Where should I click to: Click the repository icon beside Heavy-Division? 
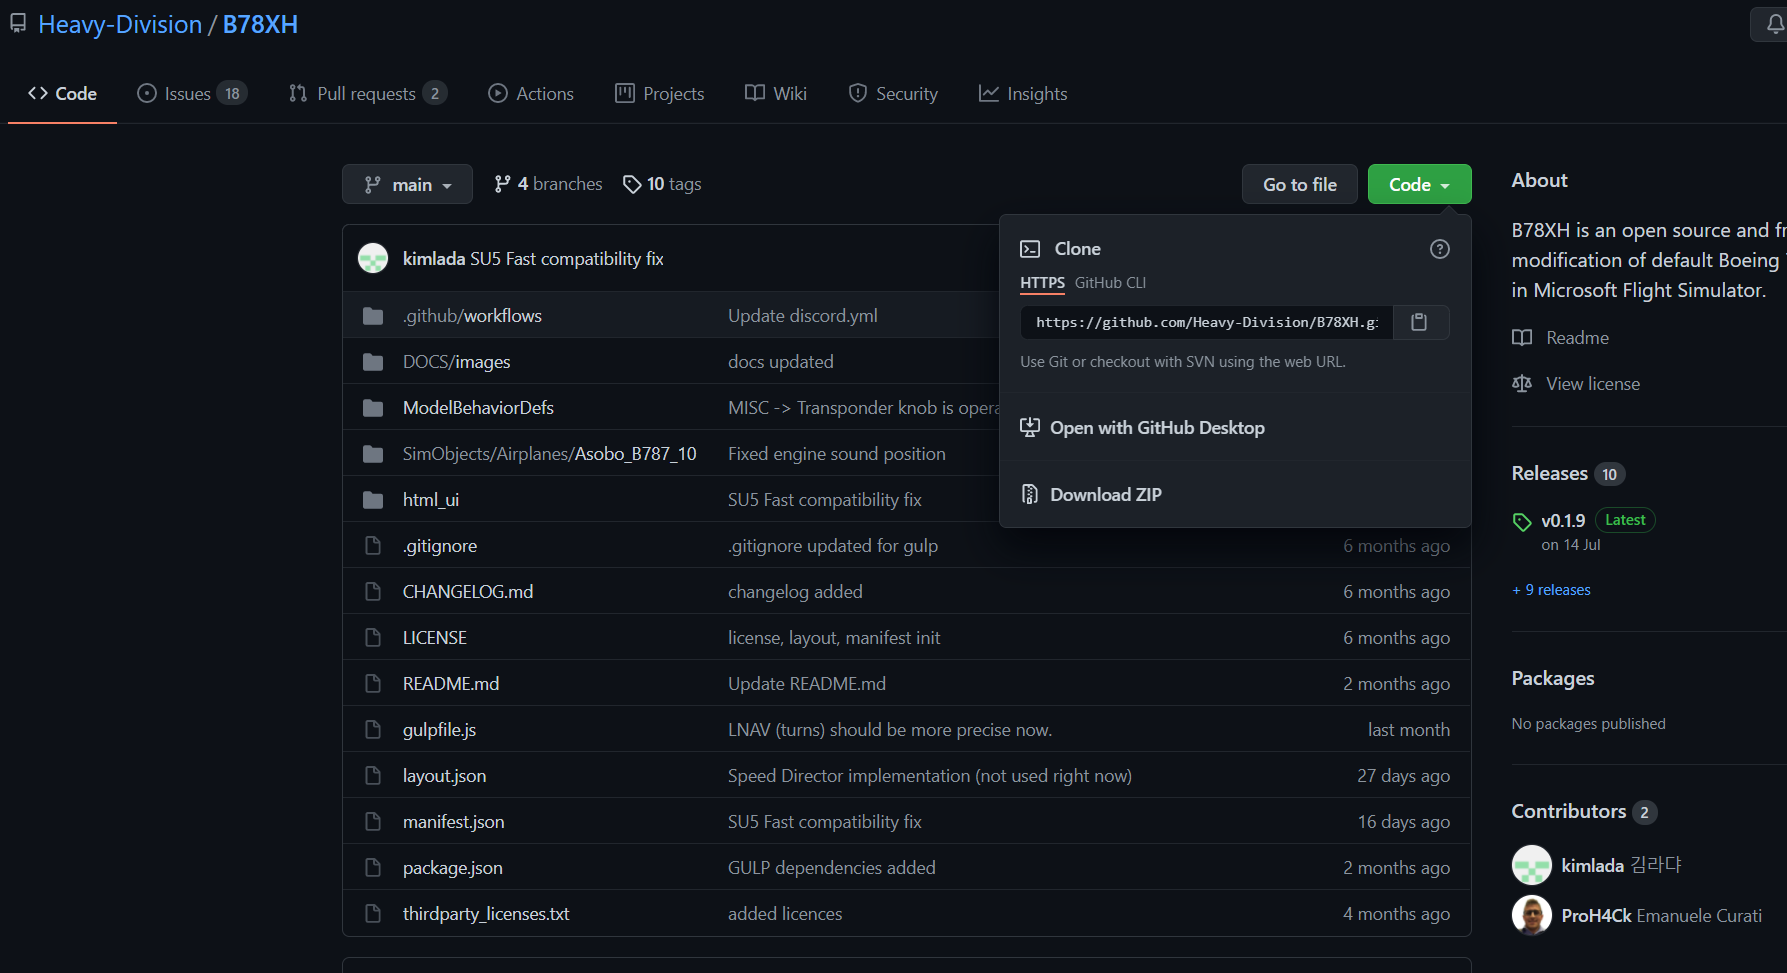pos(18,24)
